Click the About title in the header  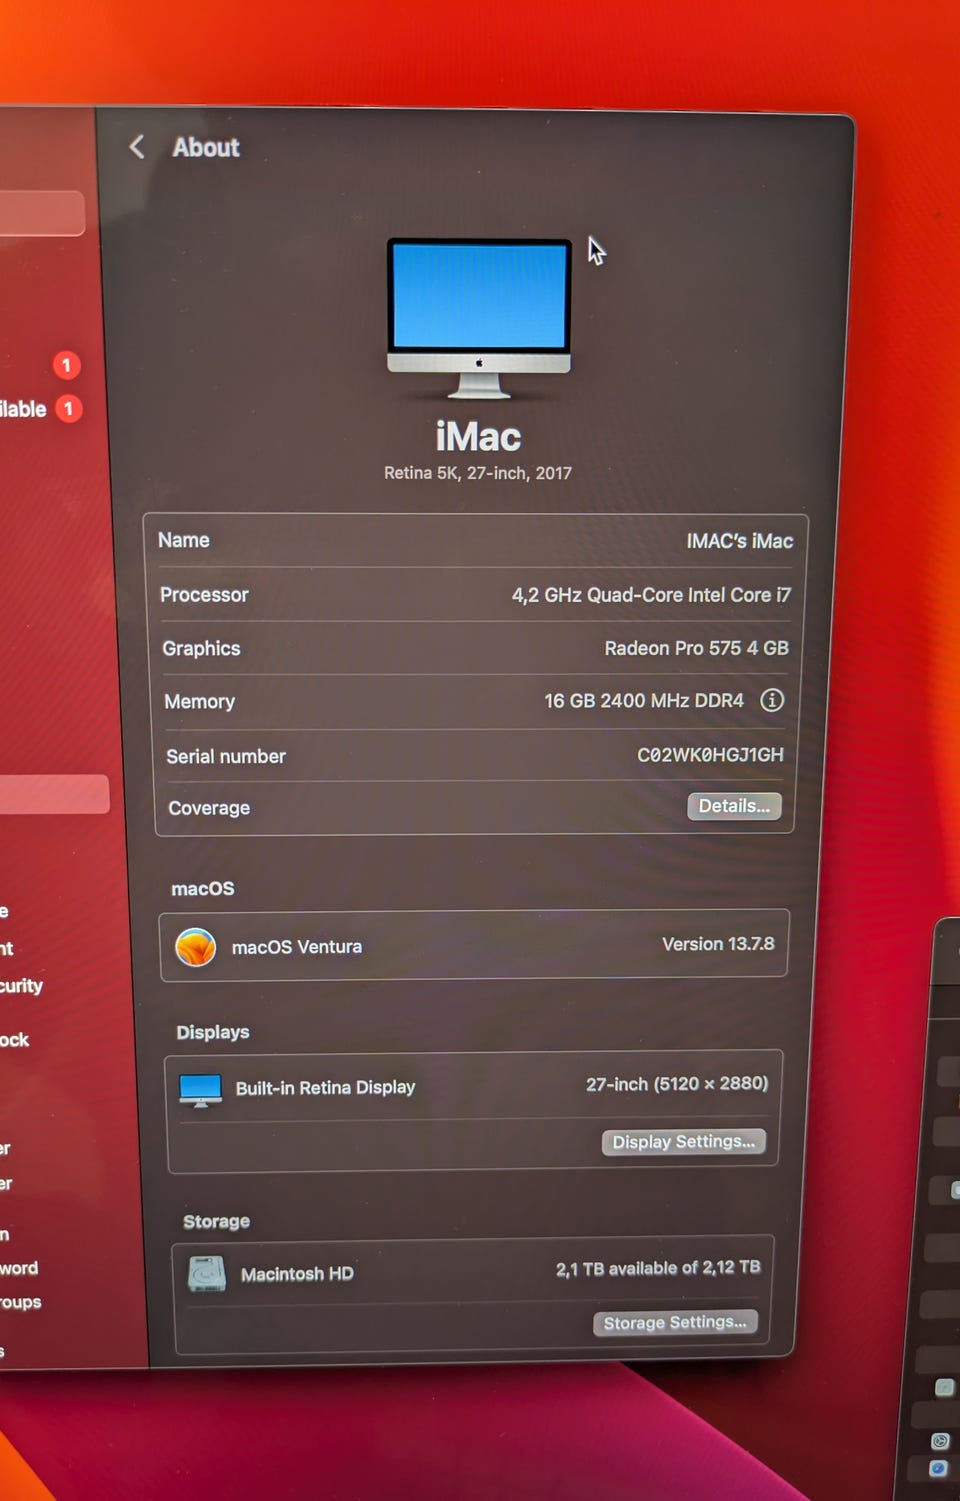point(206,148)
